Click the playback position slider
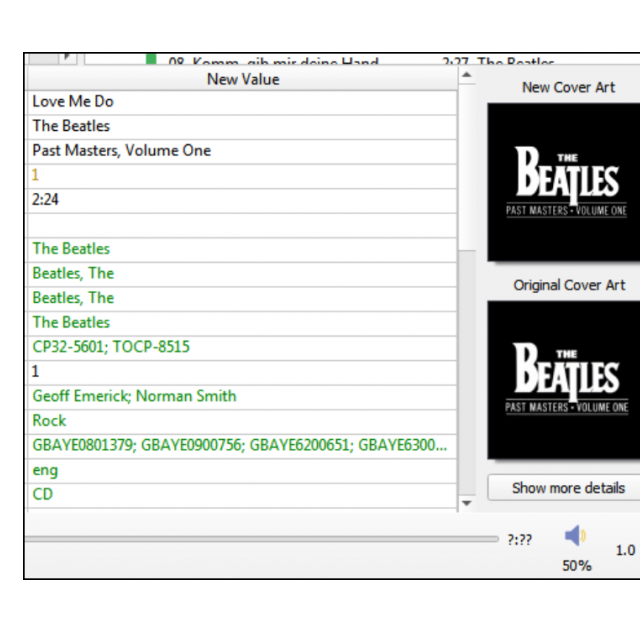 point(262,539)
